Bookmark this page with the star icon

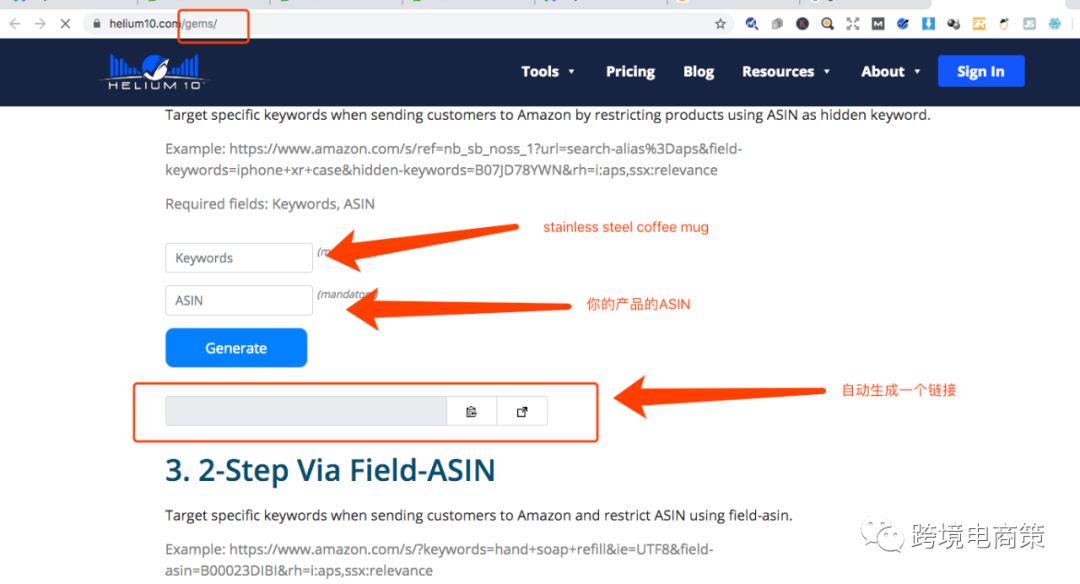pos(720,24)
